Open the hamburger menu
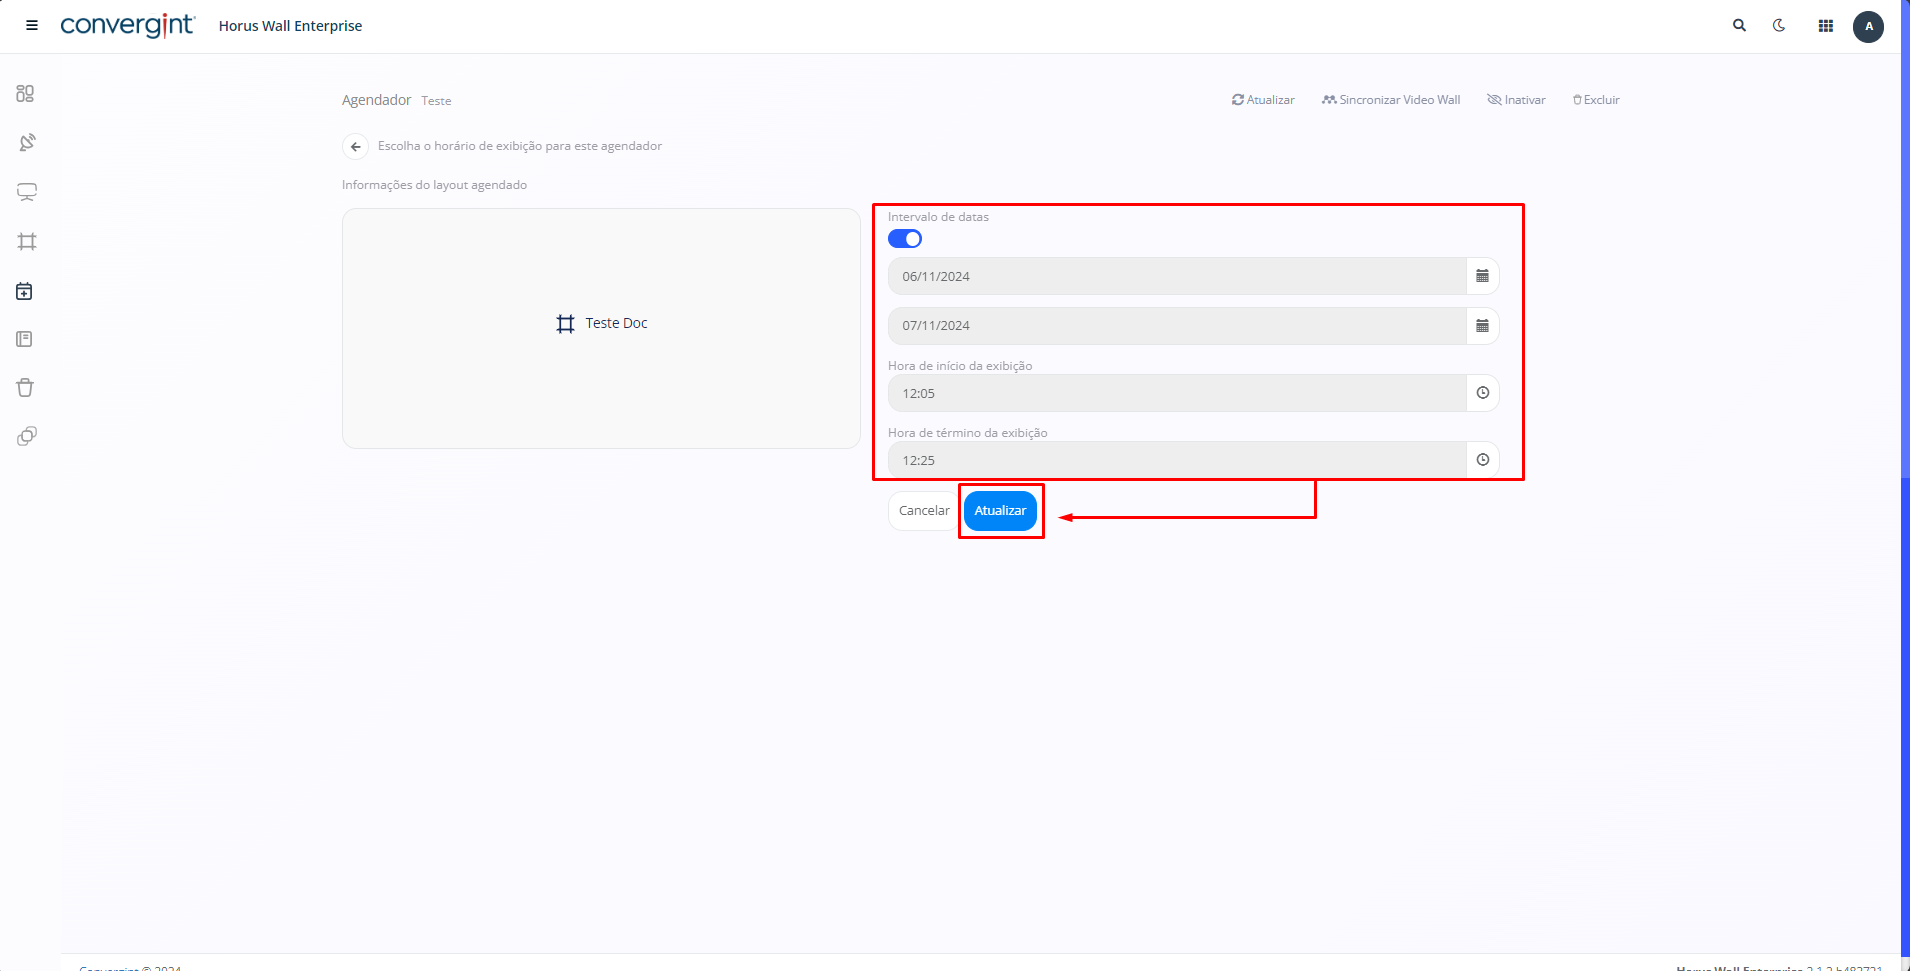The height and width of the screenshot is (971, 1910). tap(32, 26)
